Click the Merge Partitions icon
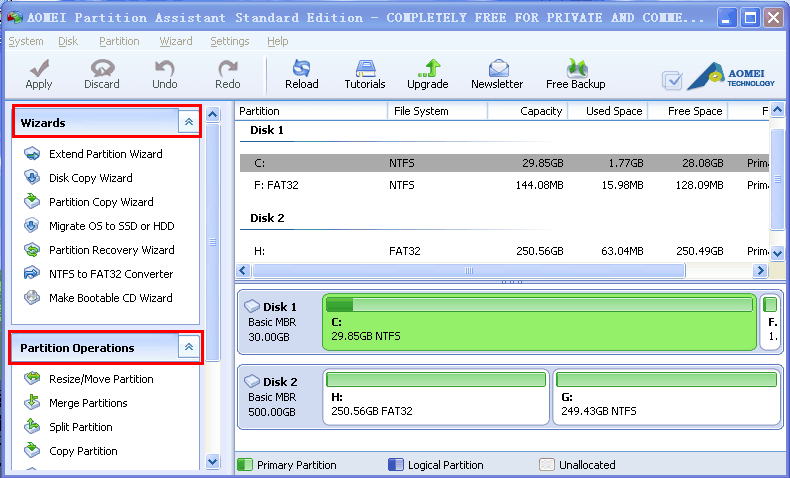790x478 pixels. pyautogui.click(x=32, y=402)
